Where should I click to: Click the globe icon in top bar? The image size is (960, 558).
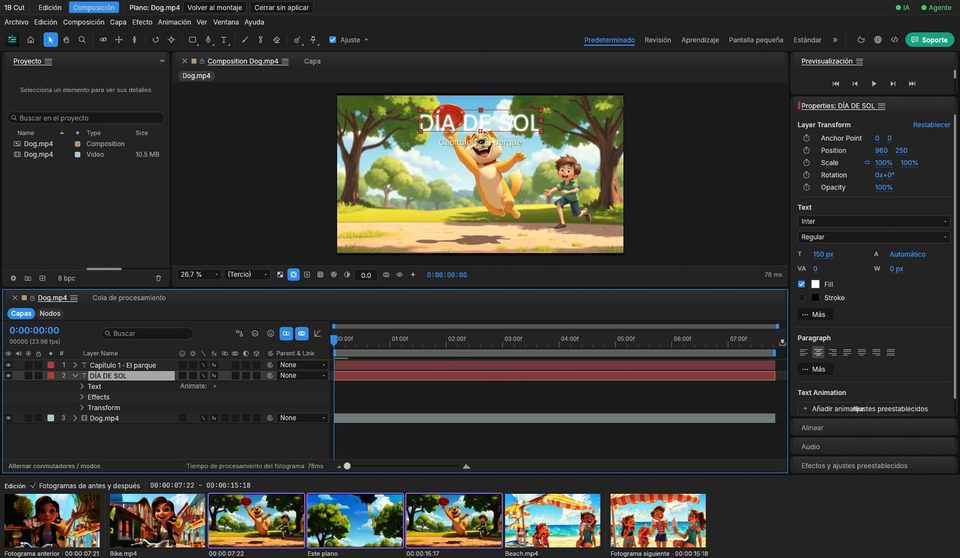pyautogui.click(x=878, y=40)
